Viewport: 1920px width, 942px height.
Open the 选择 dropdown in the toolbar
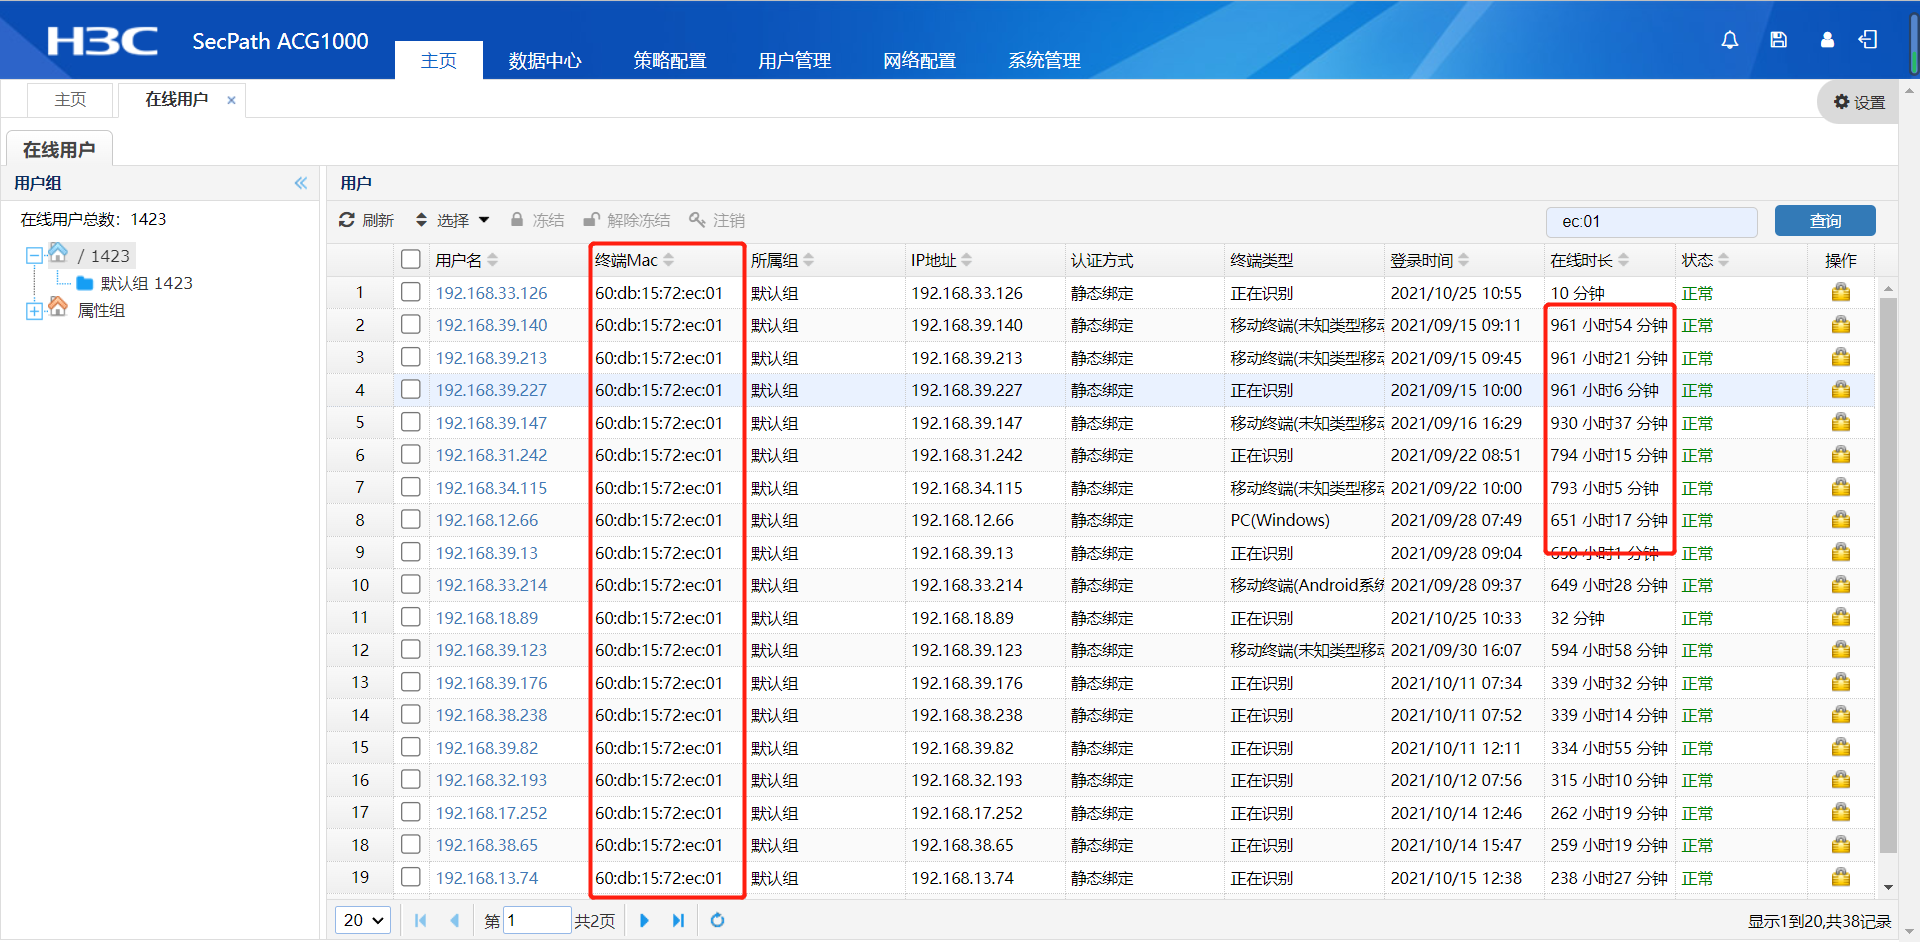point(453,220)
